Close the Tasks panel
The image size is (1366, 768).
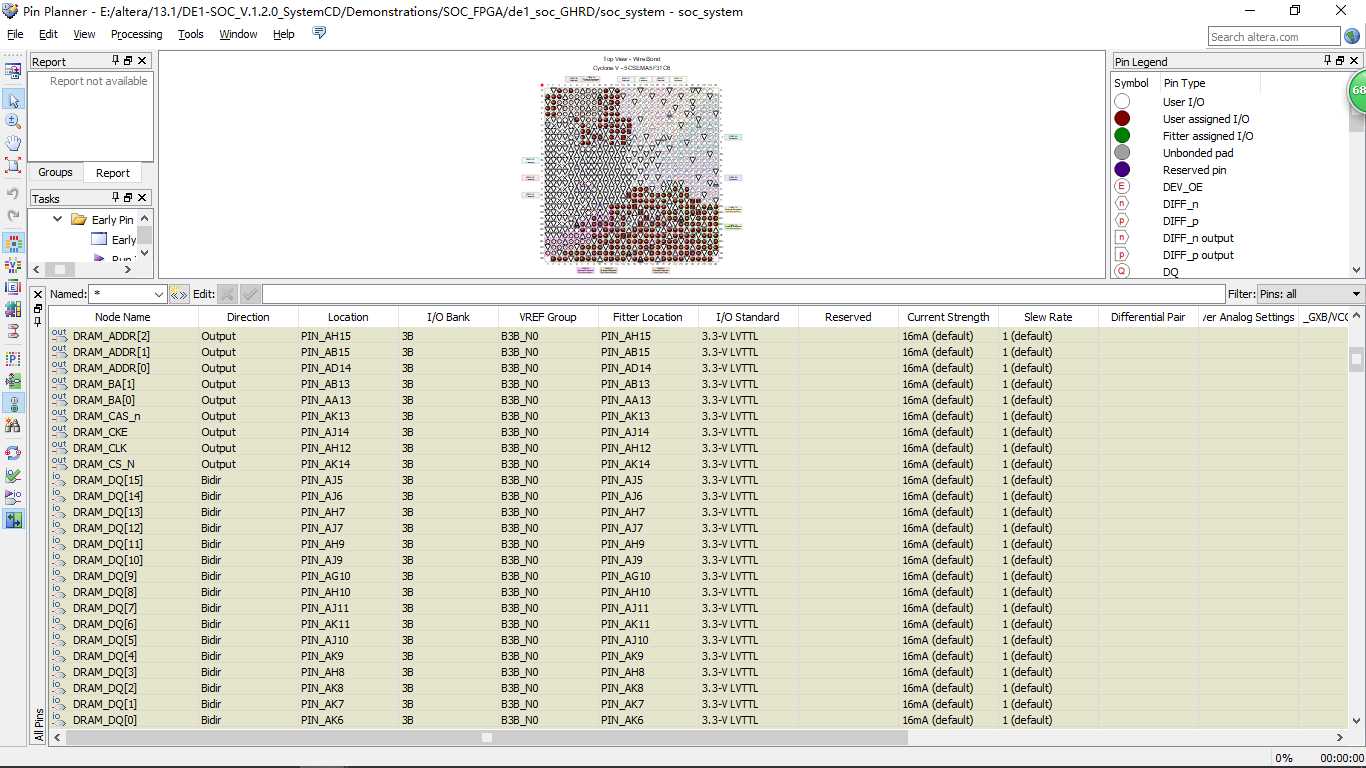(x=142, y=198)
